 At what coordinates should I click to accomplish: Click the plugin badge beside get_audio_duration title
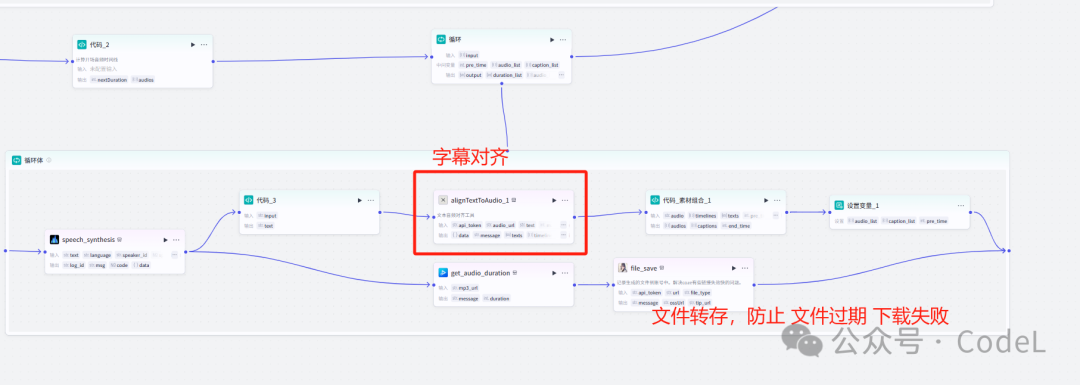(515, 273)
